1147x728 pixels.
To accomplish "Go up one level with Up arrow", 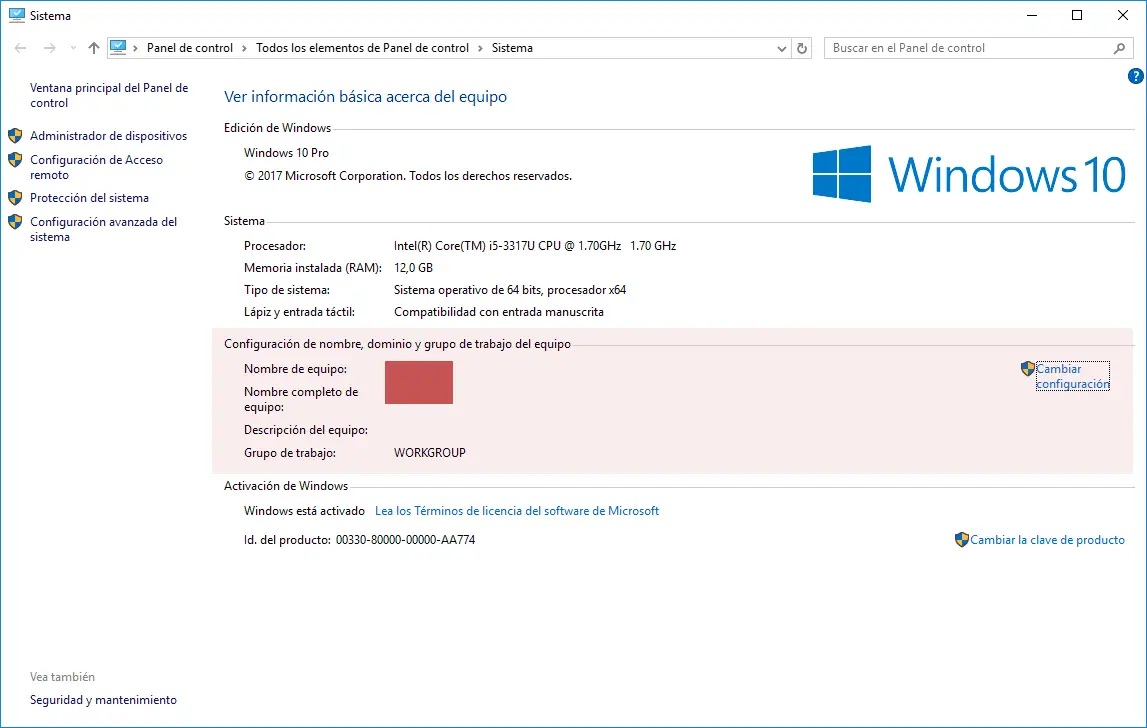I will [94, 48].
